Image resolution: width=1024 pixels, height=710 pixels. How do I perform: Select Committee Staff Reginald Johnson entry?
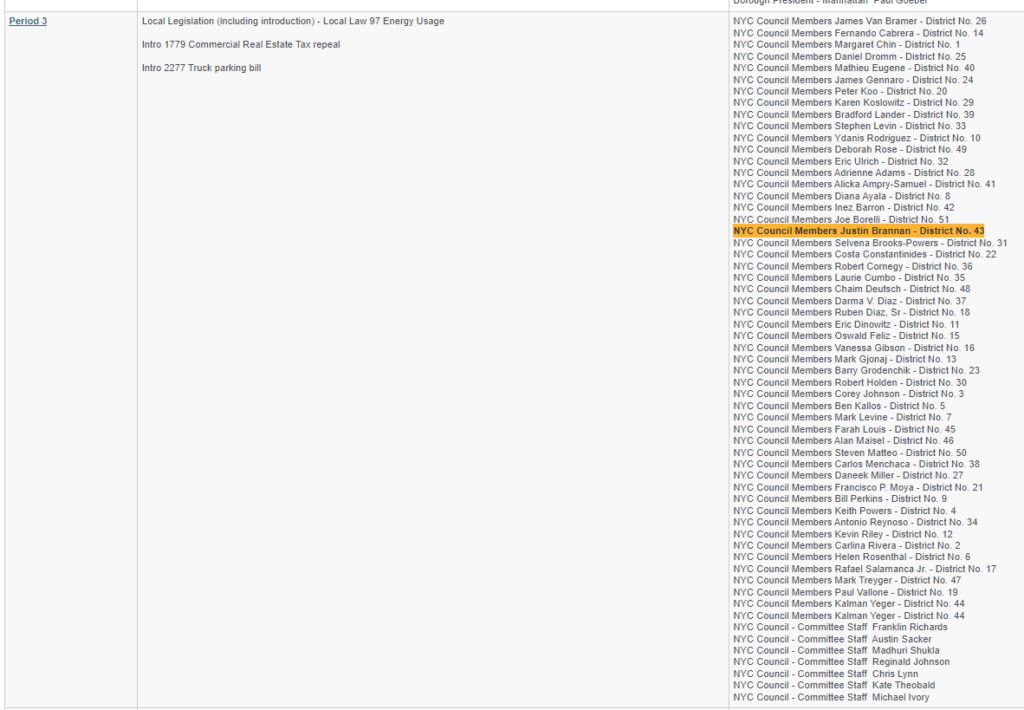(841, 662)
